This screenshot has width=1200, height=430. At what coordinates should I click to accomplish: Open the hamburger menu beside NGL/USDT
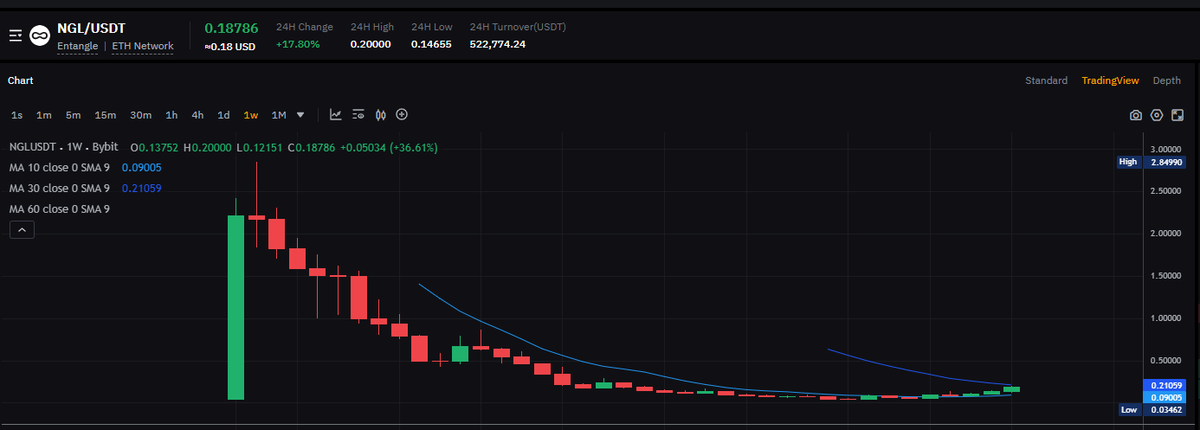point(15,37)
